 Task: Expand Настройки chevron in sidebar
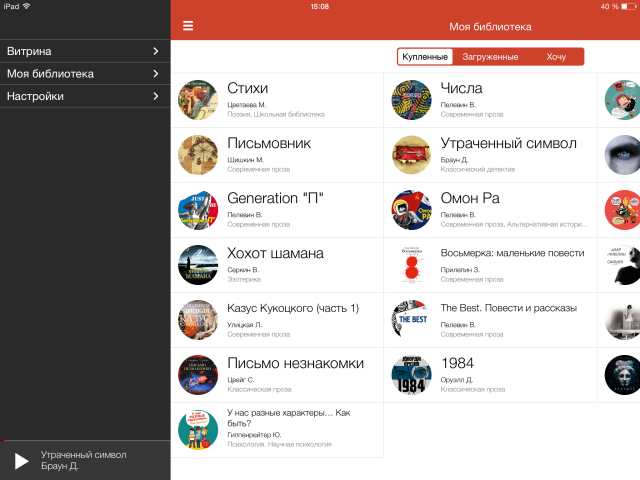pyautogui.click(x=156, y=97)
